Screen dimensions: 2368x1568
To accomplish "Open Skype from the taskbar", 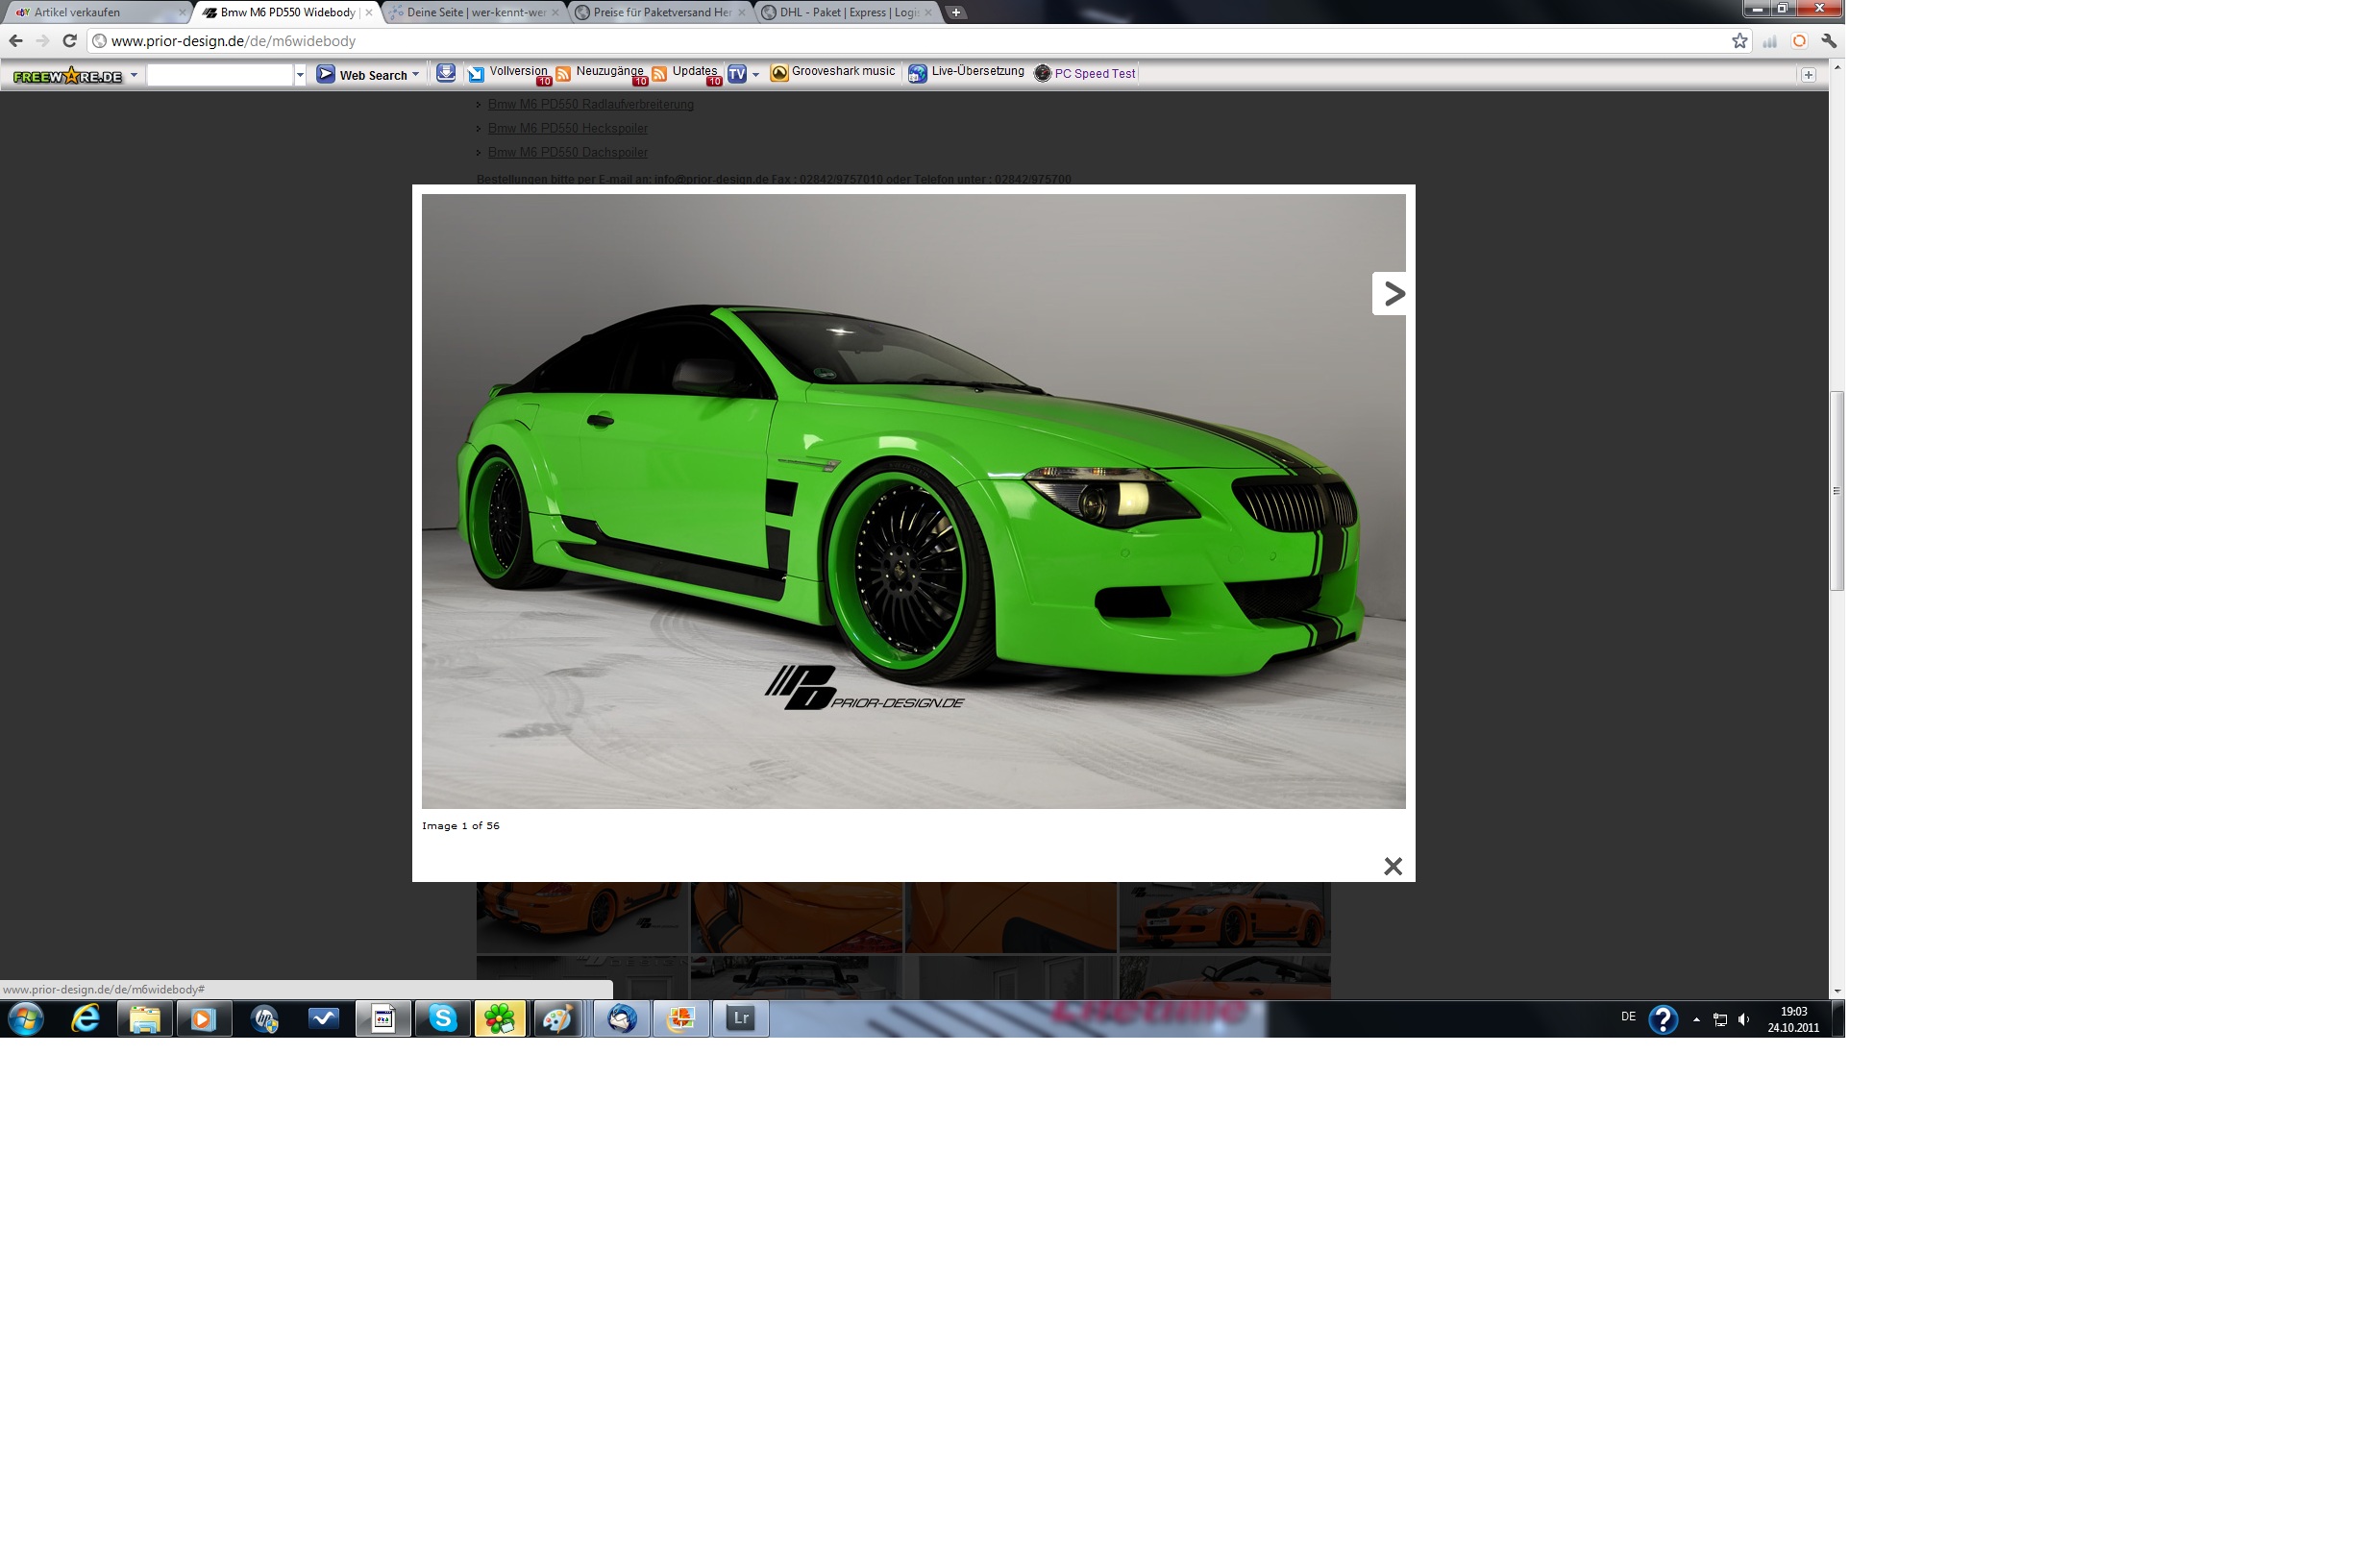I will pos(442,1019).
